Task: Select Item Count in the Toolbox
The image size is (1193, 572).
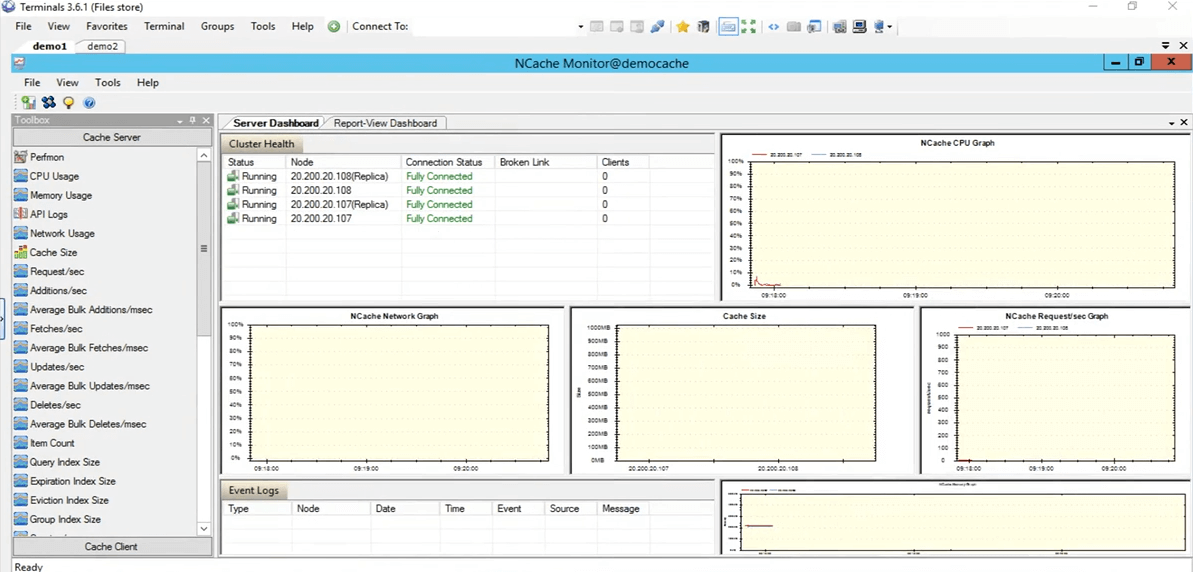Action: [44, 443]
